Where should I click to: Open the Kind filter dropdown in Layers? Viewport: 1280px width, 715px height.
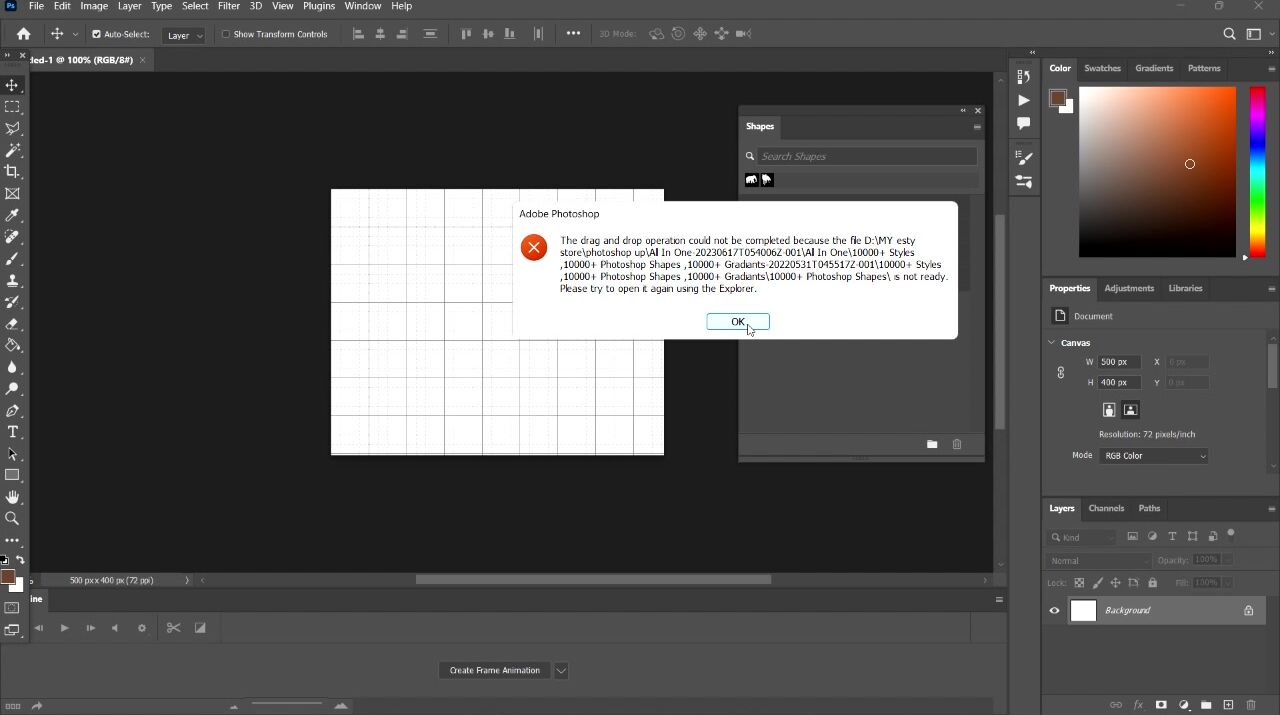(x=1082, y=537)
